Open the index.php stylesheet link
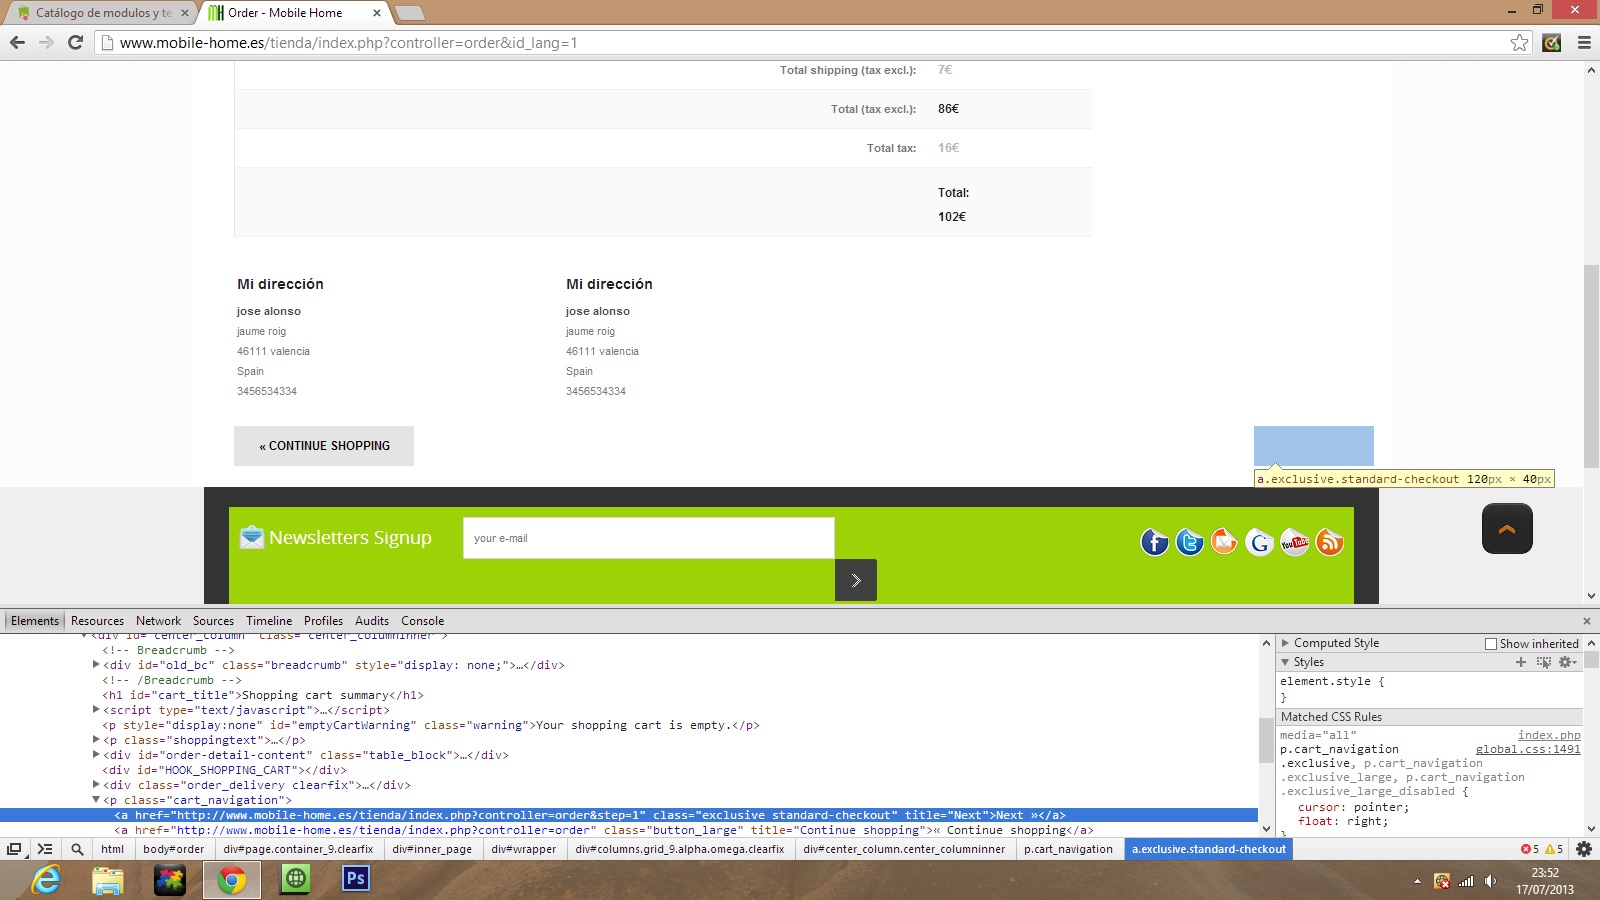Viewport: 1600px width, 900px height. [1549, 735]
